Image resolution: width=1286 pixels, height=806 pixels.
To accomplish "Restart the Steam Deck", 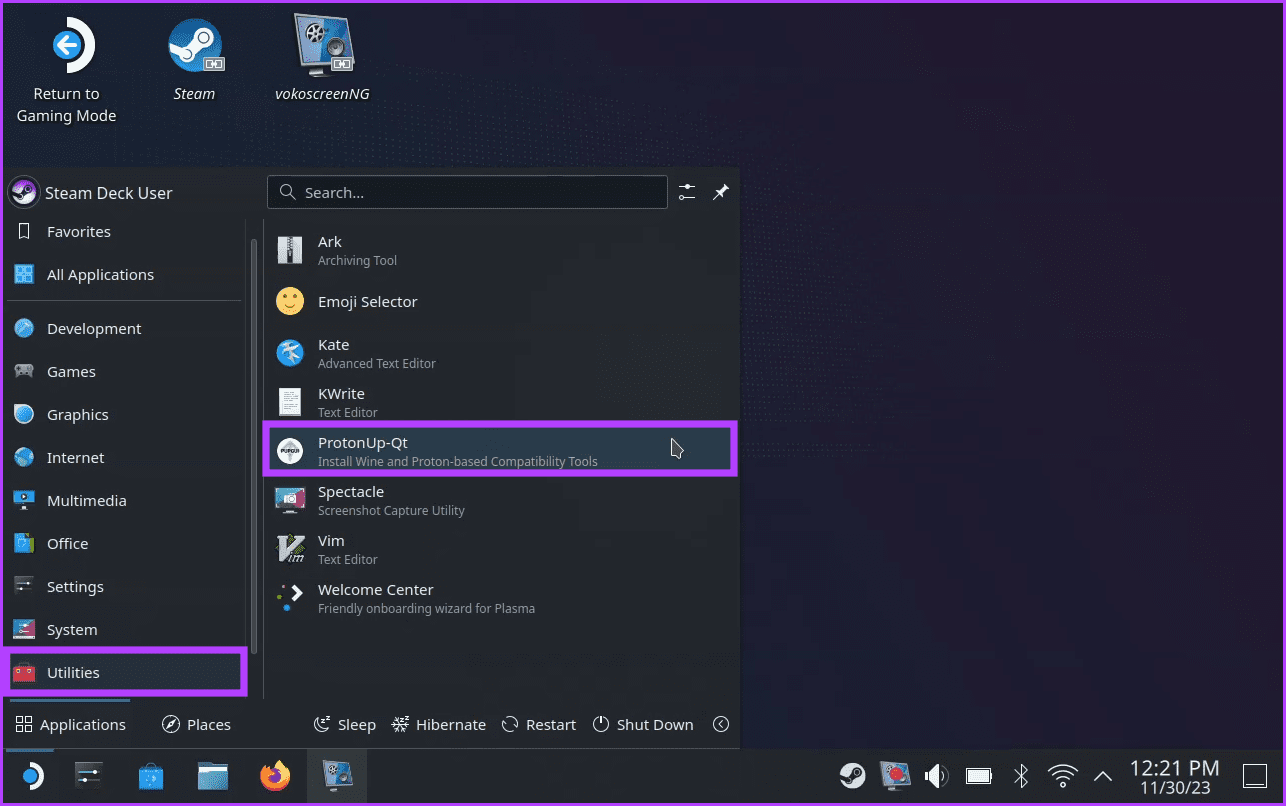I will coord(539,724).
